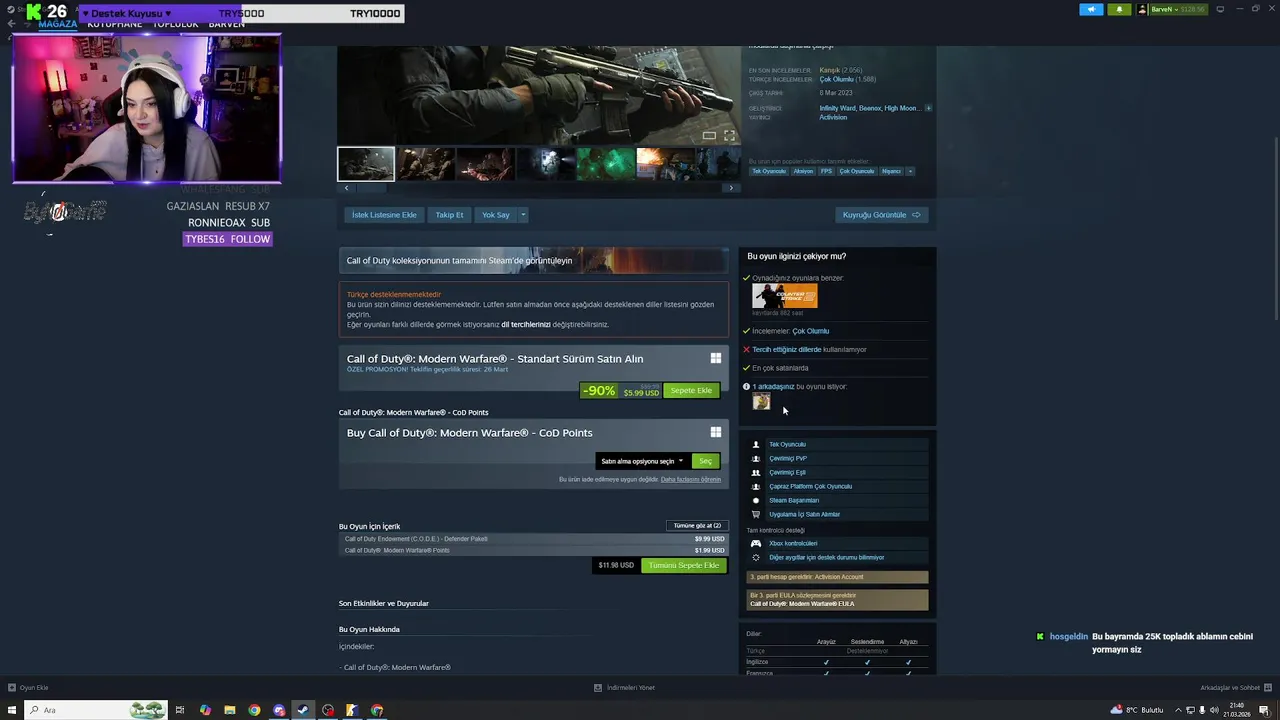This screenshot has height=720, width=1280.
Task: Expand developer list plus button
Action: click(928, 108)
